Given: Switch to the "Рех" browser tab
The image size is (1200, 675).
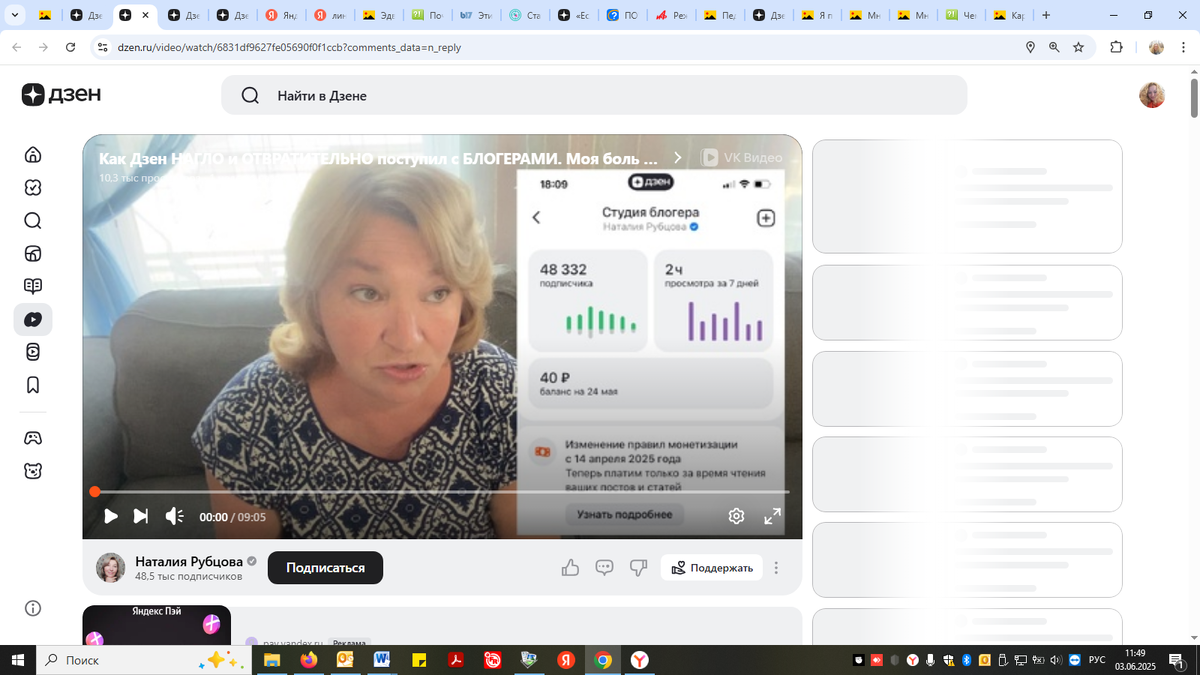Looking at the screenshot, I should tap(672, 15).
